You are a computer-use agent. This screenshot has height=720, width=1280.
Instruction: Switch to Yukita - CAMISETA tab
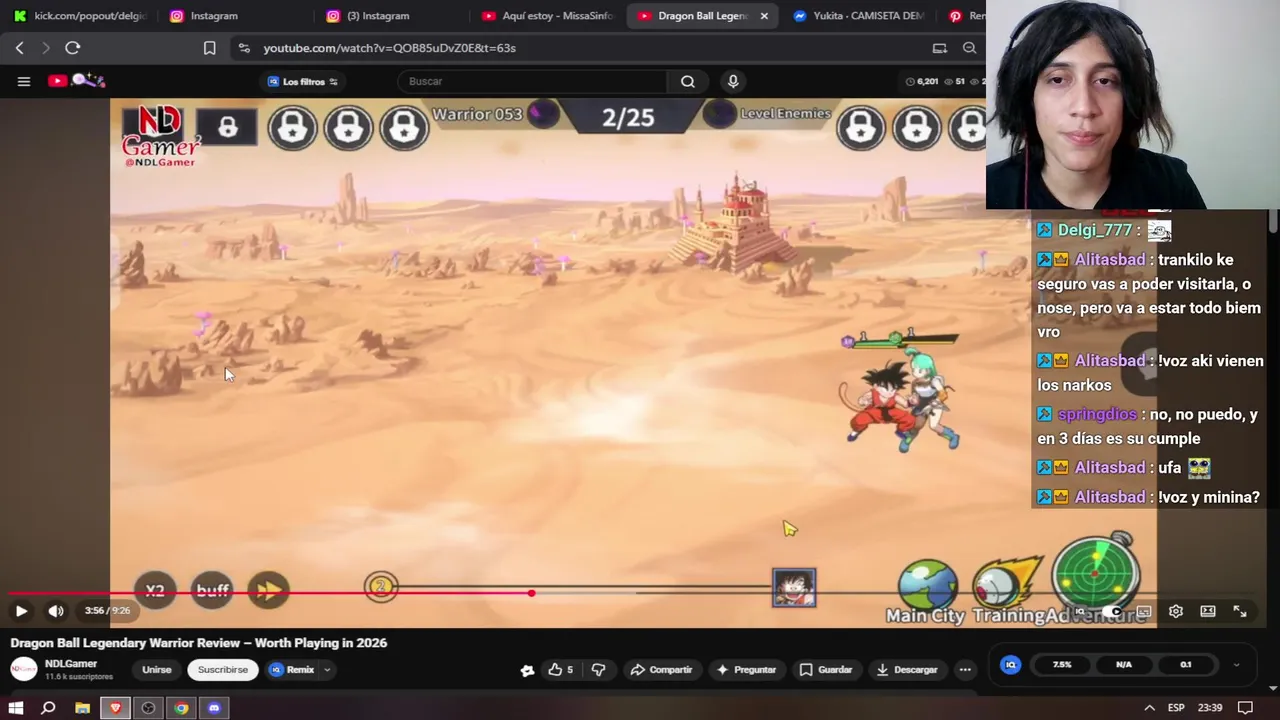pyautogui.click(x=857, y=16)
